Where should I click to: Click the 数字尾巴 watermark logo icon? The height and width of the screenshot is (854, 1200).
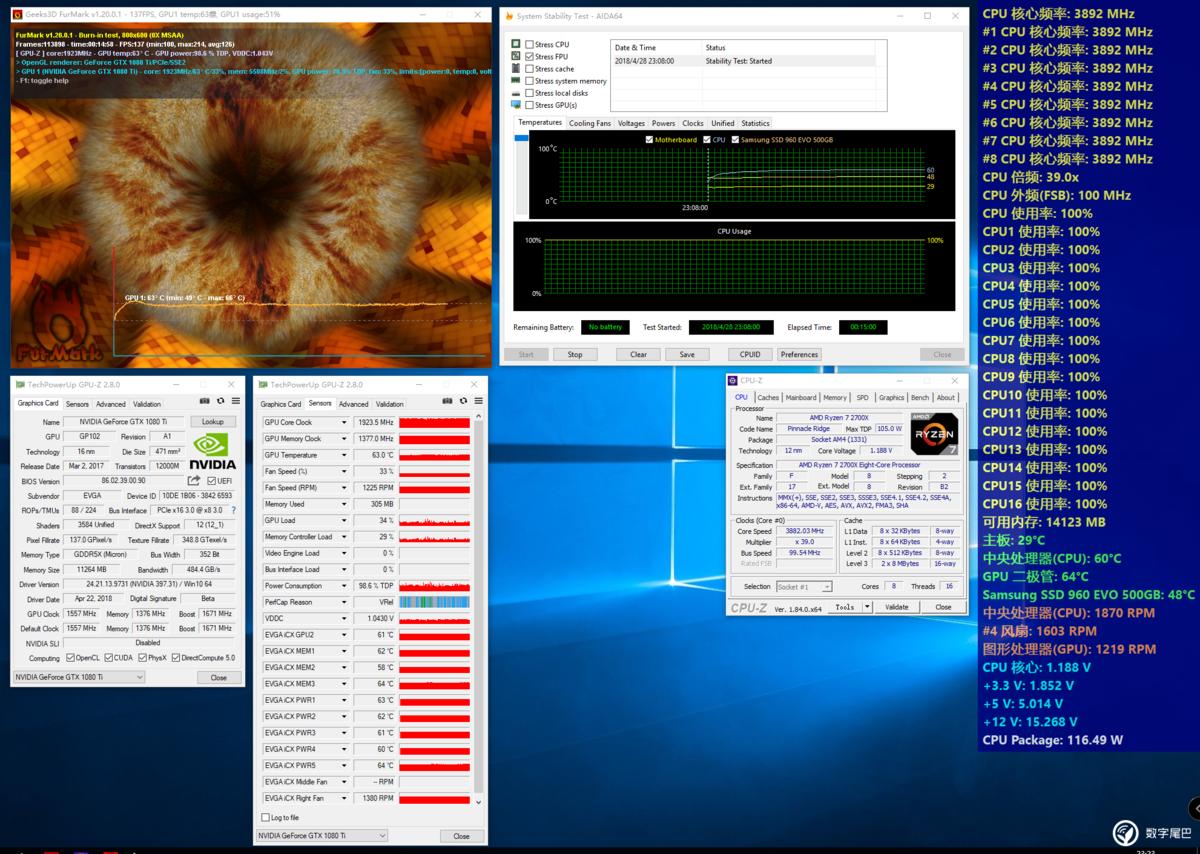click(x=1126, y=832)
